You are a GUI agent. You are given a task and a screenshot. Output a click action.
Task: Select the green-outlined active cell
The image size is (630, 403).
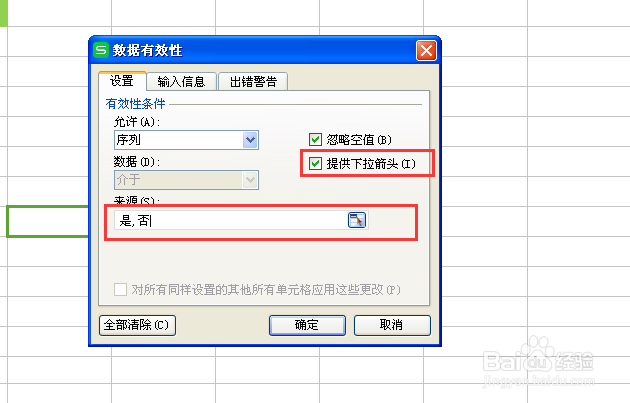click(x=47, y=221)
